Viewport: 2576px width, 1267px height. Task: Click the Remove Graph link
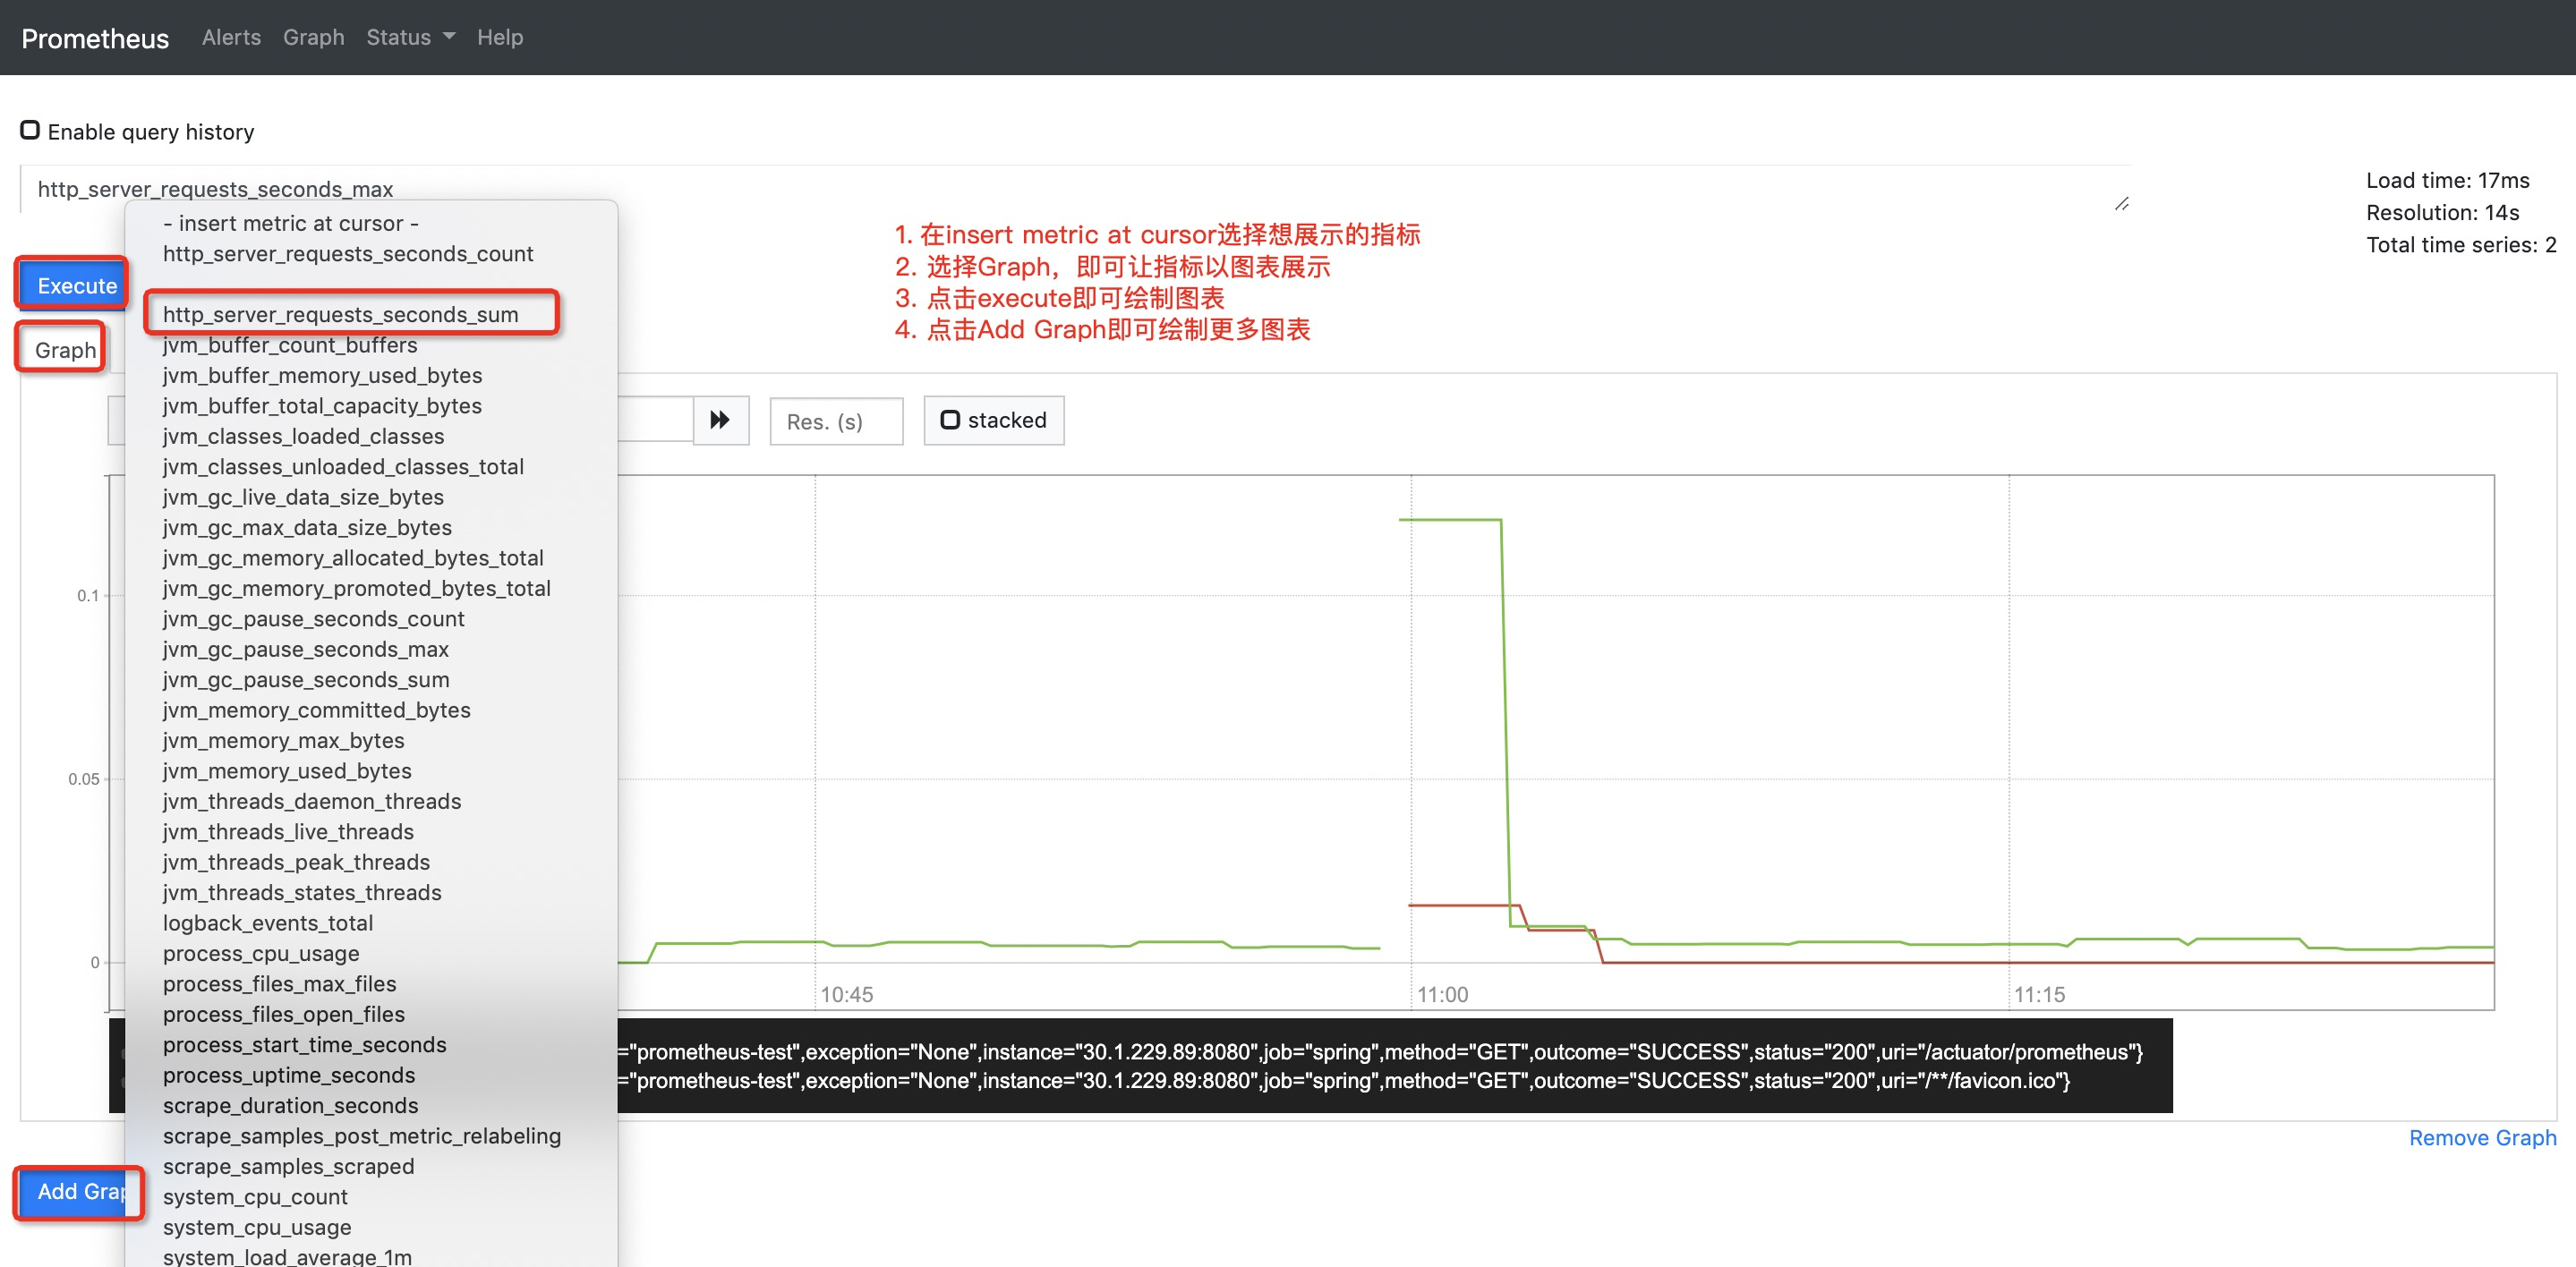pos(2481,1138)
